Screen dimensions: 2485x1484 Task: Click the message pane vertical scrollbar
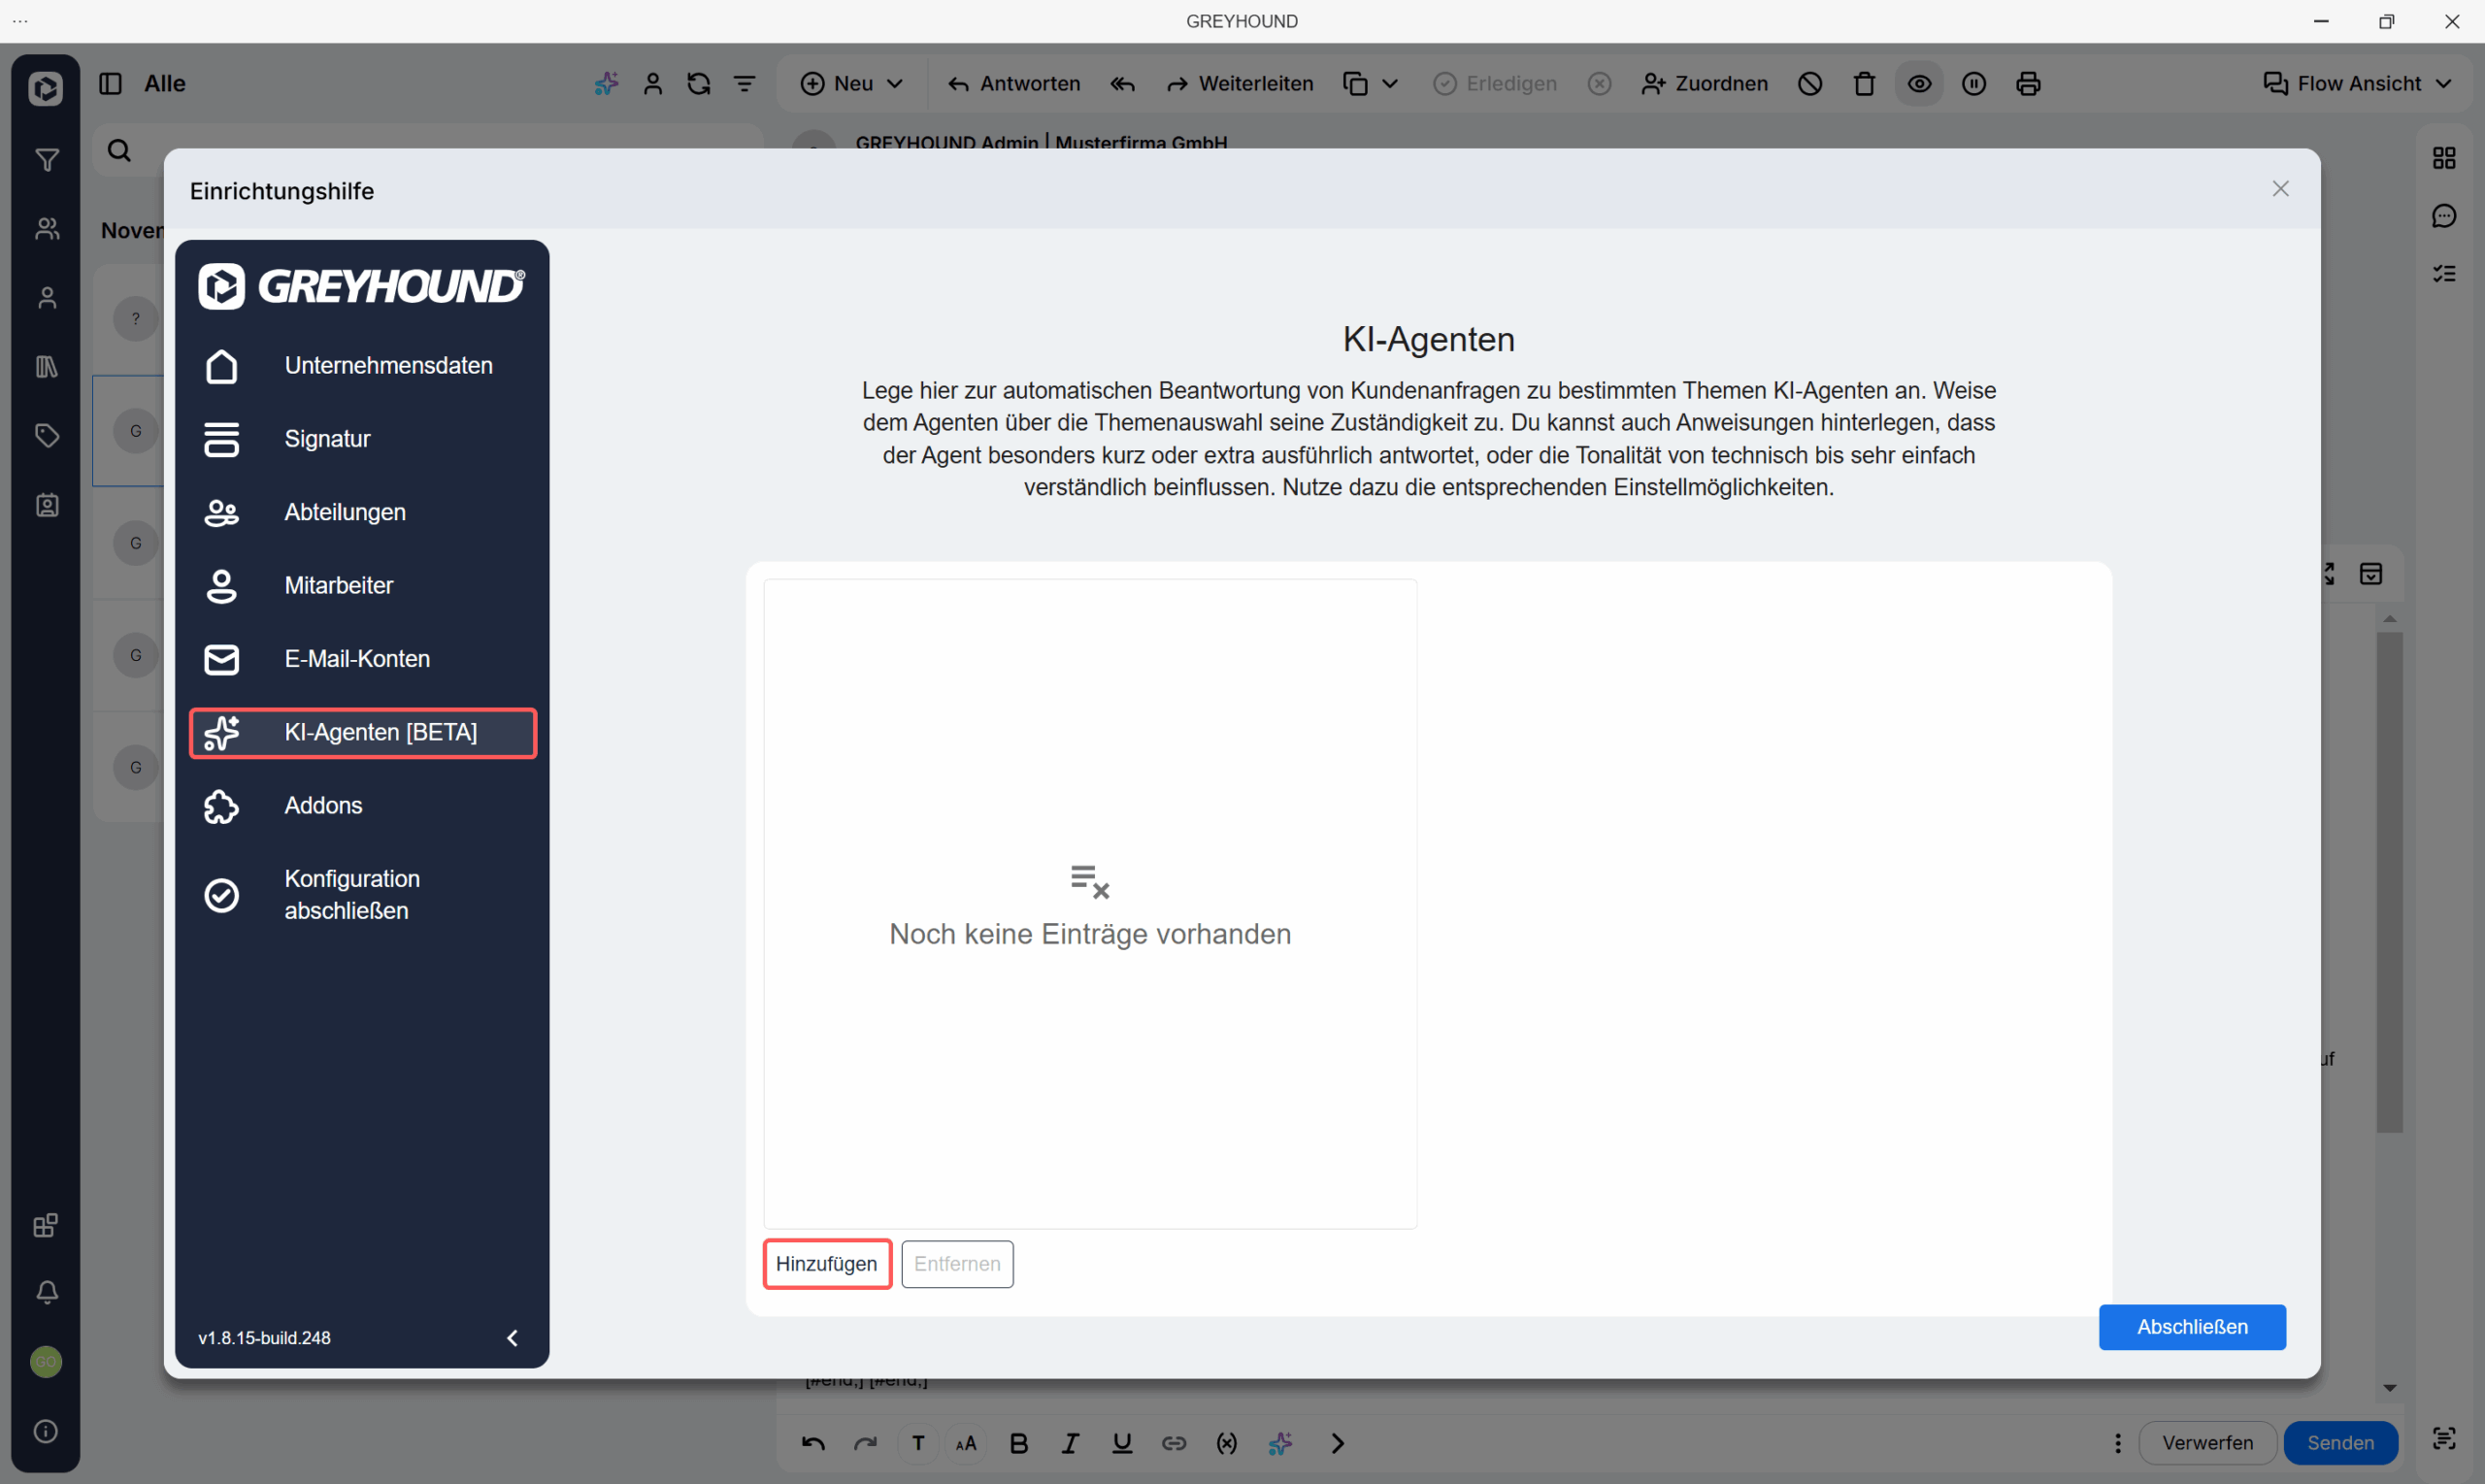coord(2389,880)
